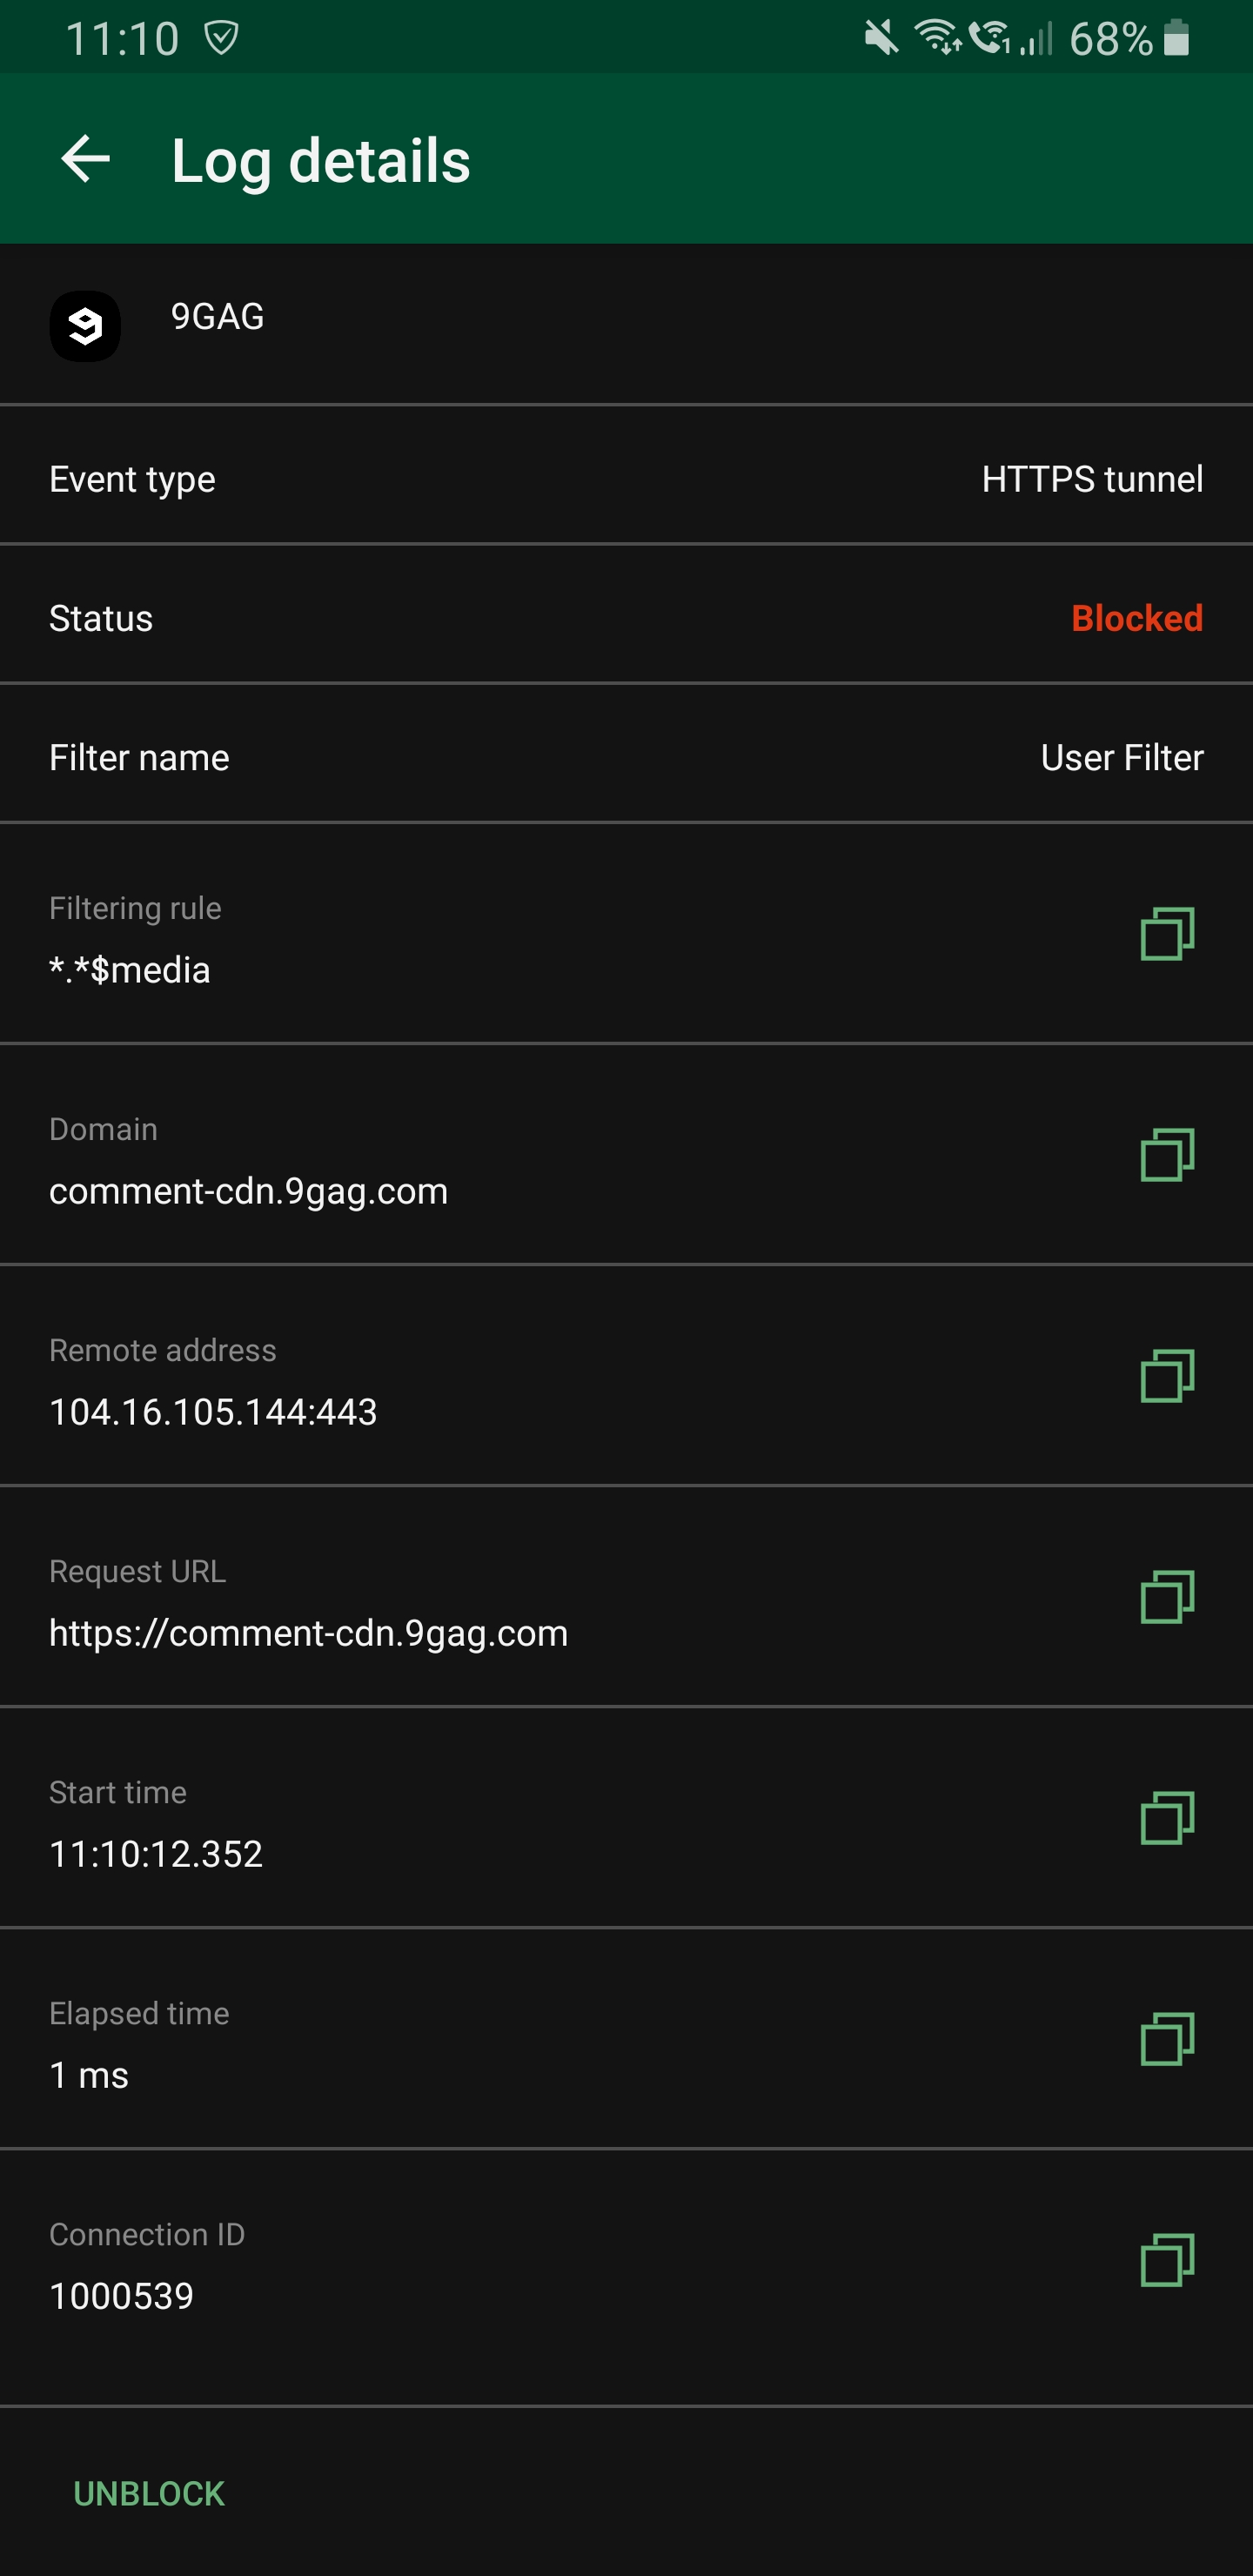The height and width of the screenshot is (2576, 1253).
Task: Copy the elapsed time value
Action: pyautogui.click(x=1166, y=2040)
